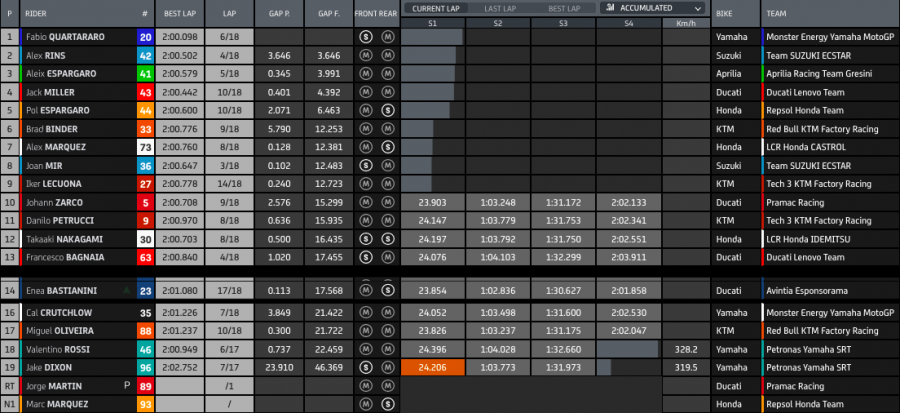
Task: Click Quartararo's S1 sector progress bar
Action: coord(432,36)
